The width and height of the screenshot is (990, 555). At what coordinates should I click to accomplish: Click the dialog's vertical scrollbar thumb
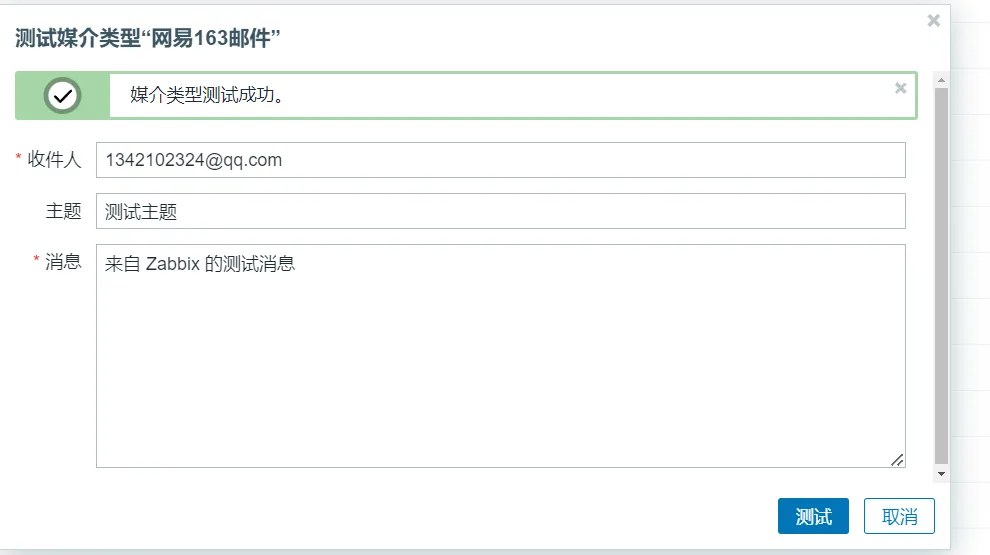[940, 270]
